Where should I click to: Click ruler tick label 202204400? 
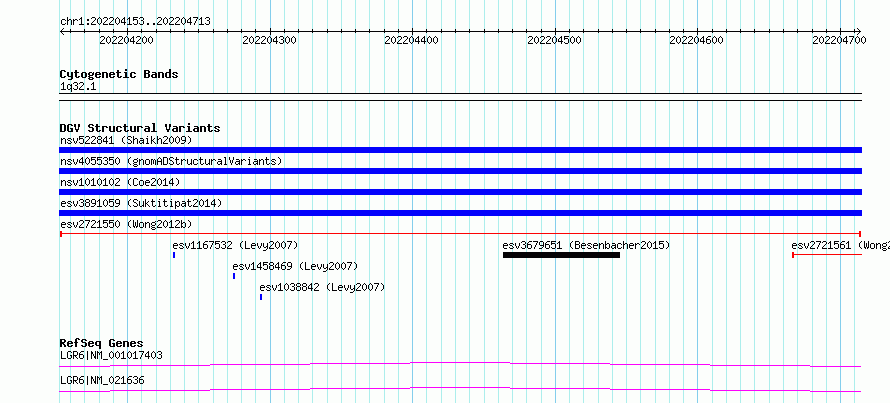[412, 40]
